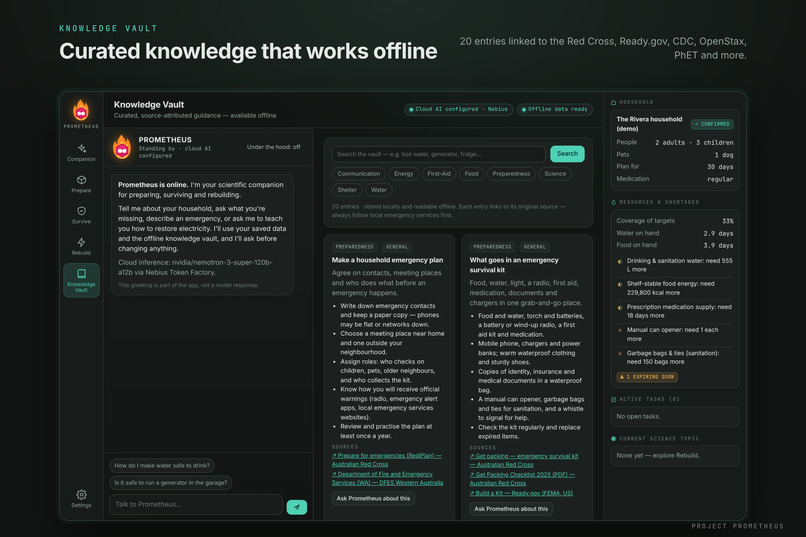Viewport: 806px width, 537px height.
Task: Click Medication regular row
Action: click(x=675, y=179)
